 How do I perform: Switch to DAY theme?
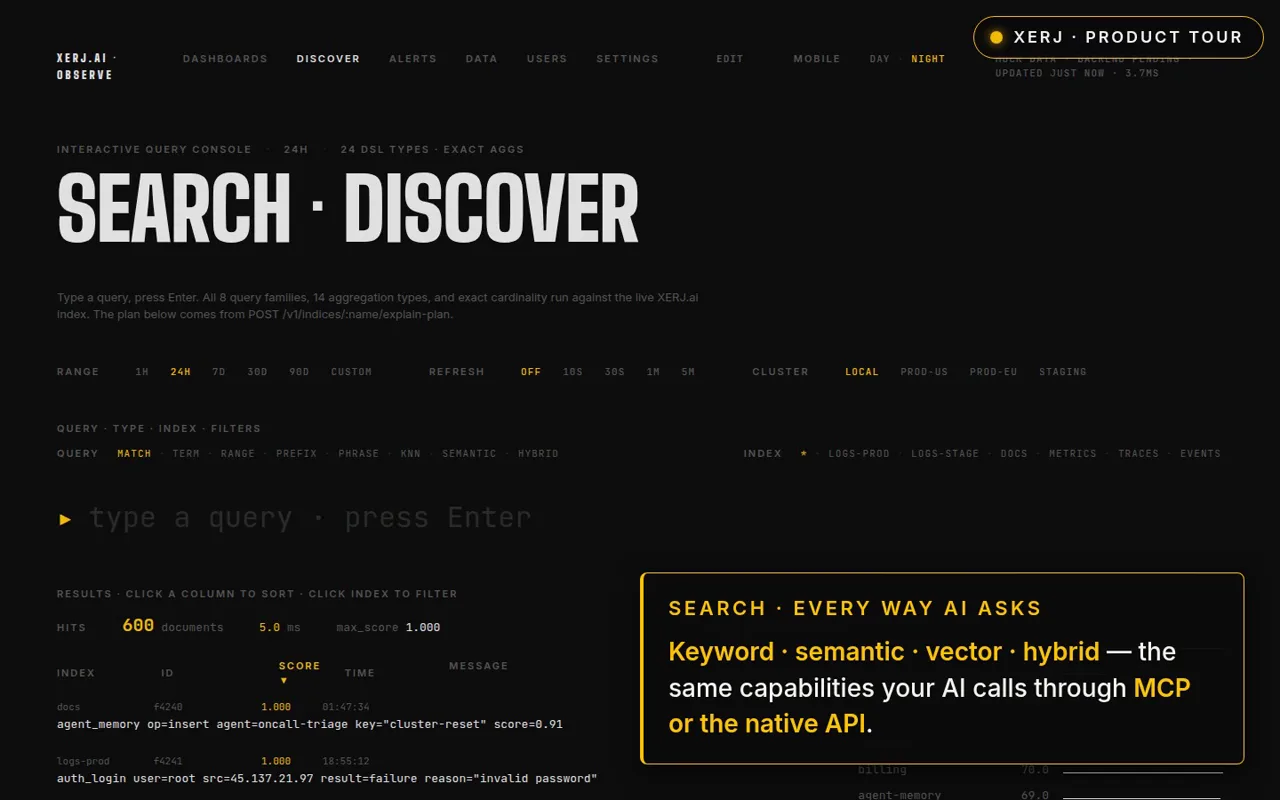879,59
